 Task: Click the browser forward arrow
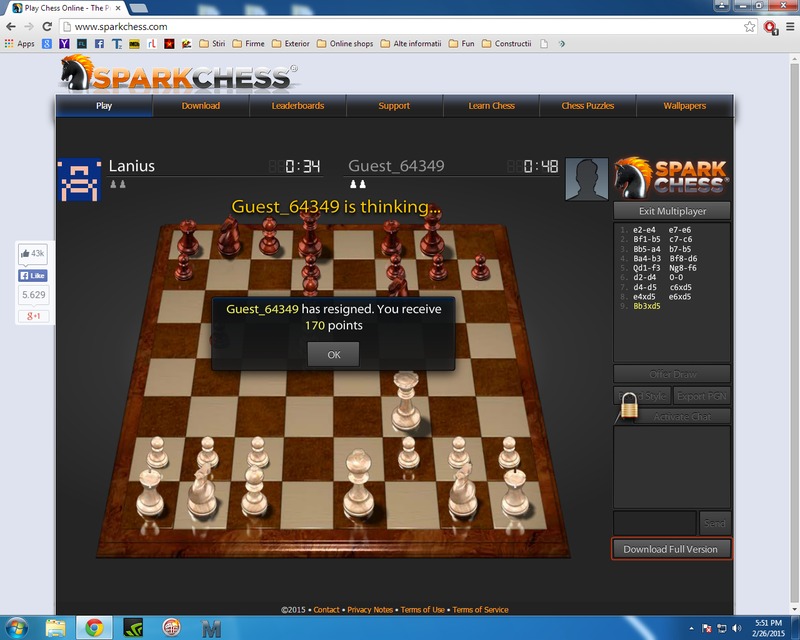[29, 27]
